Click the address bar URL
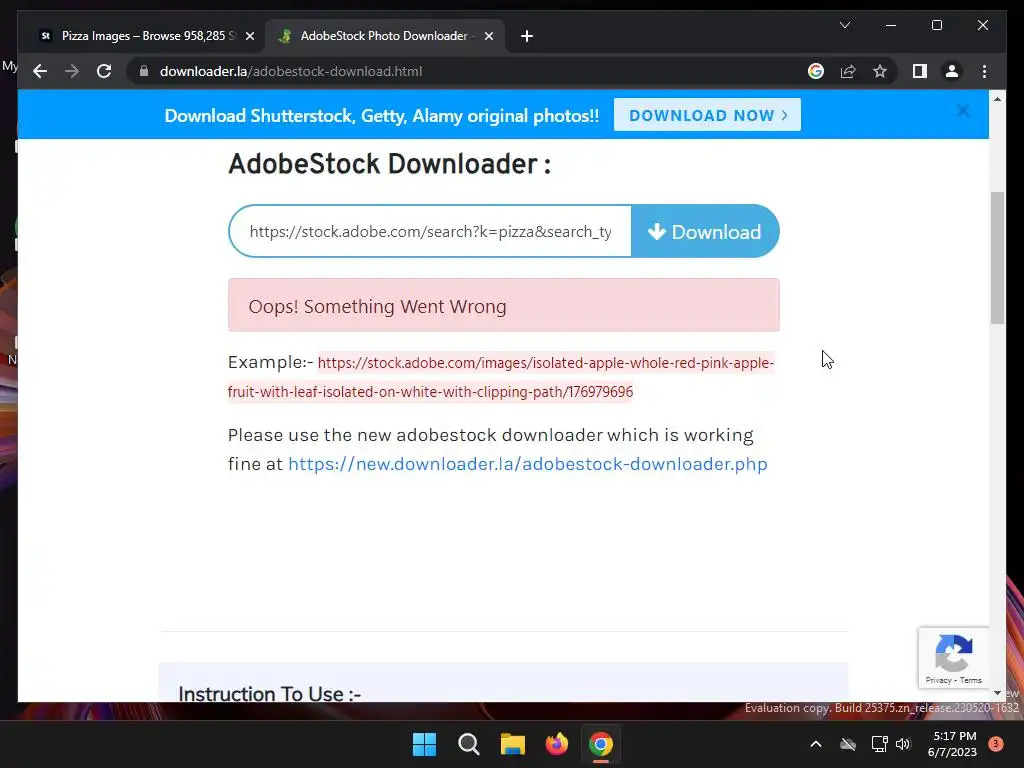1024x768 pixels. tap(291, 71)
